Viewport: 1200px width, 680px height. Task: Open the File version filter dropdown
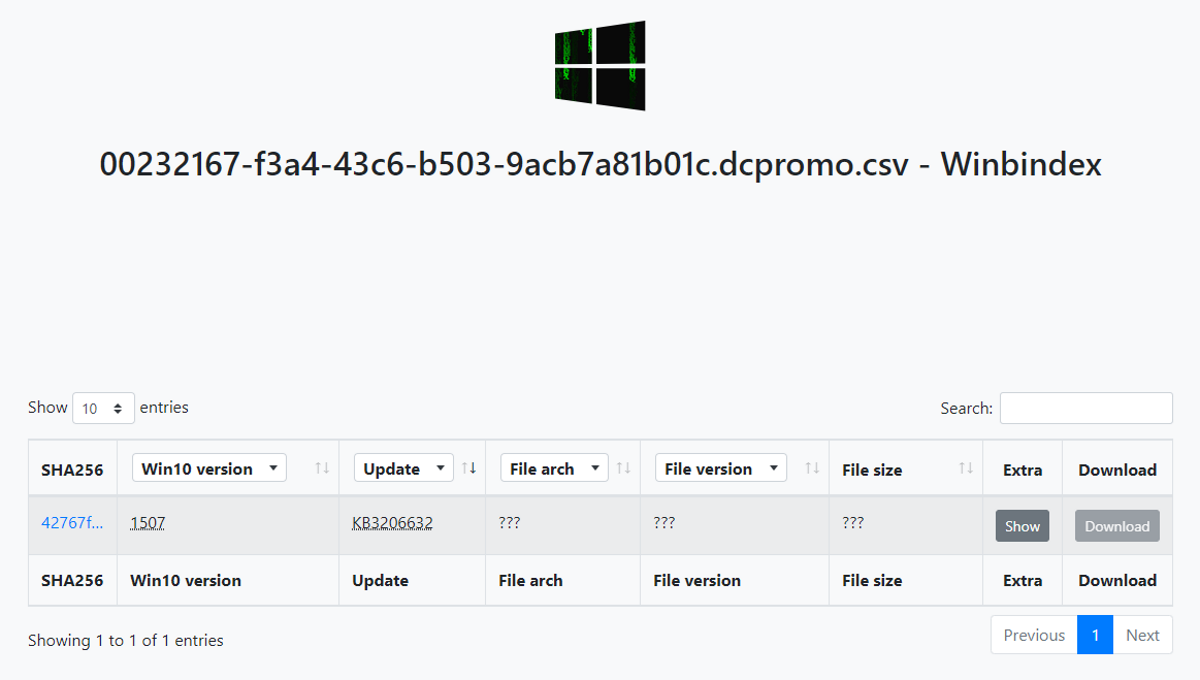pyautogui.click(x=720, y=468)
